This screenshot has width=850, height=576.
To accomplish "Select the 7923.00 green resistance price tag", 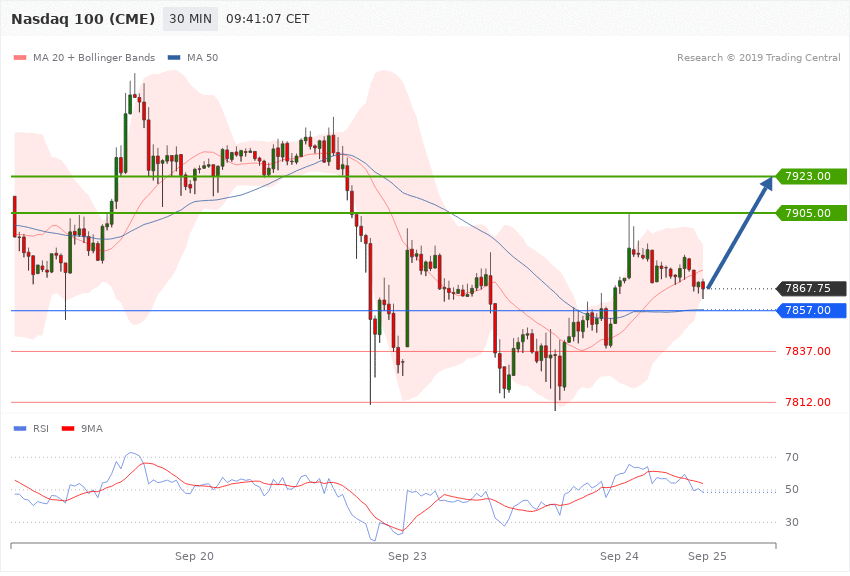I will (x=810, y=176).
